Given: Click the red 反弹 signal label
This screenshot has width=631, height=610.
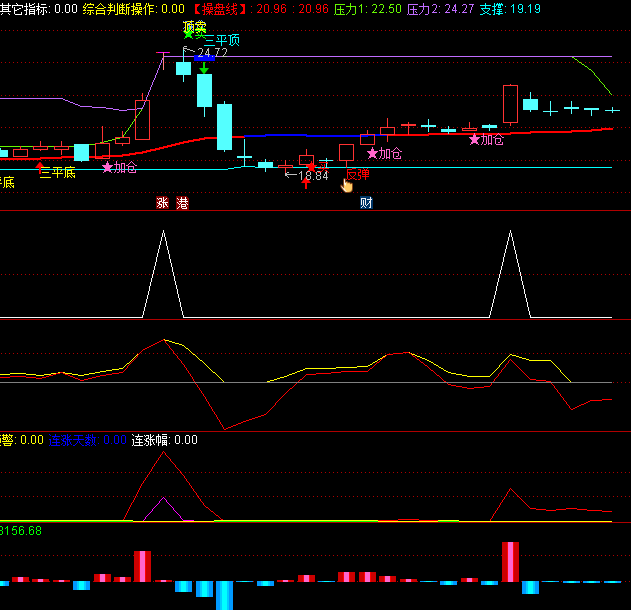Looking at the screenshot, I should pos(358,174).
